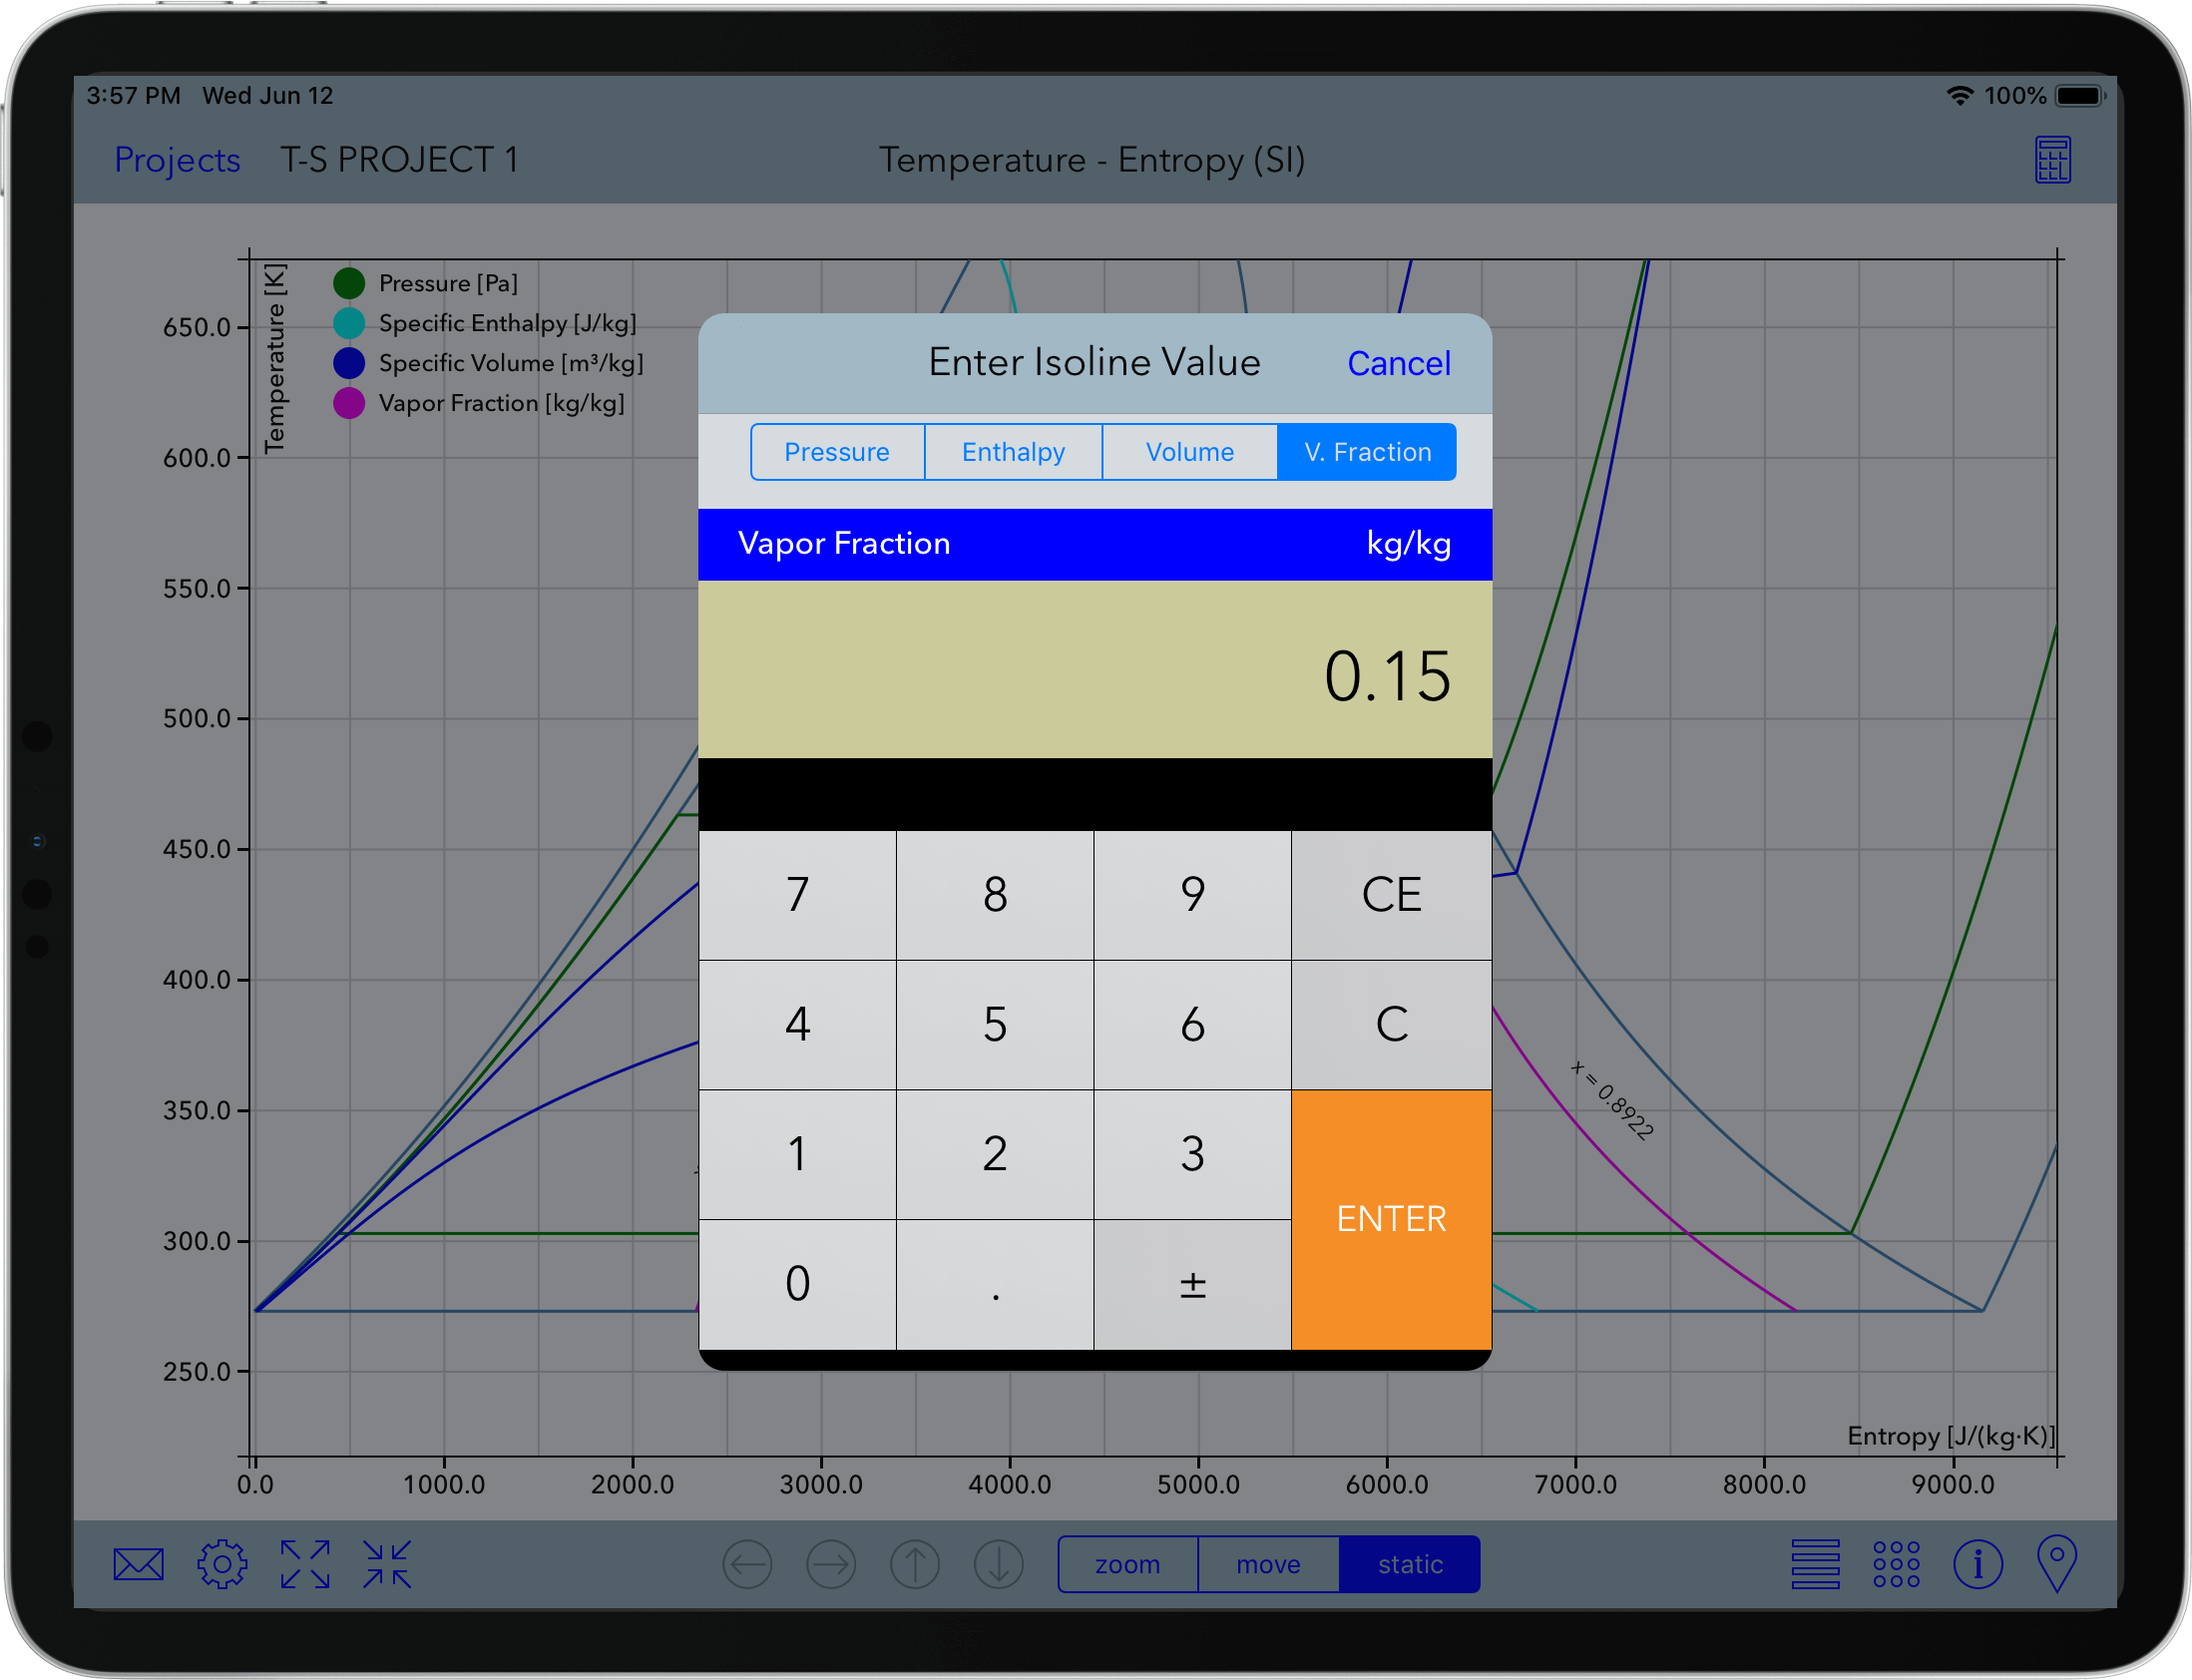Click the magenta Vapor Fraction legend swatch
The width and height of the screenshot is (2192, 1680).
click(x=348, y=402)
